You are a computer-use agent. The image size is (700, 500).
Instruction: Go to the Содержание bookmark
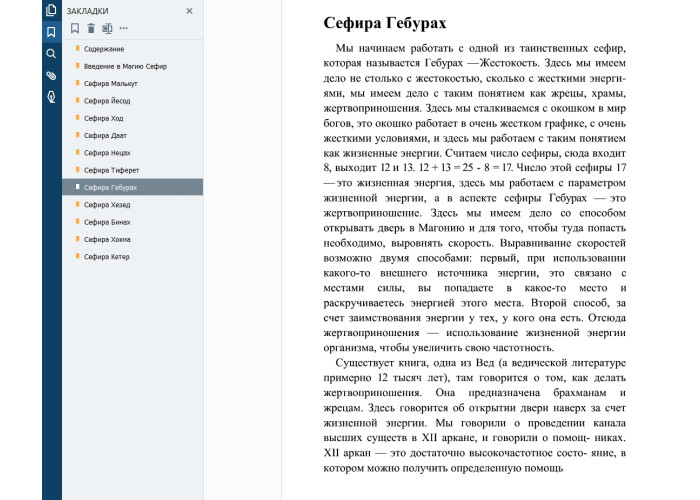[x=104, y=48]
